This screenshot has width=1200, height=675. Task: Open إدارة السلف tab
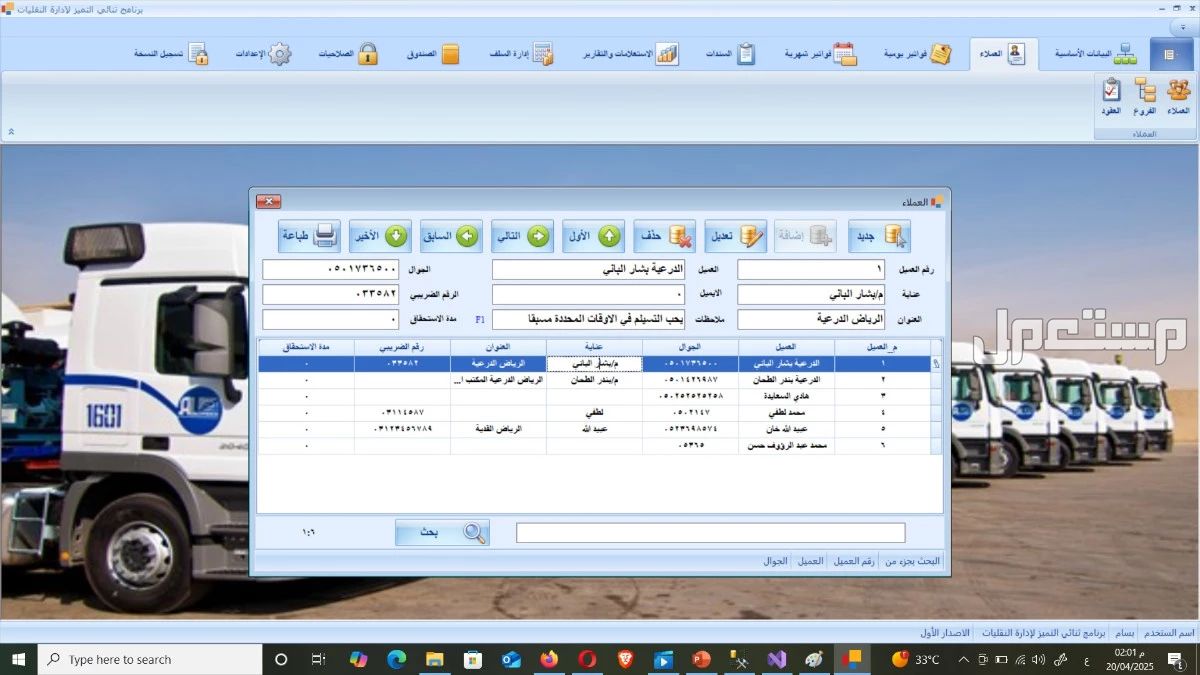(522, 54)
